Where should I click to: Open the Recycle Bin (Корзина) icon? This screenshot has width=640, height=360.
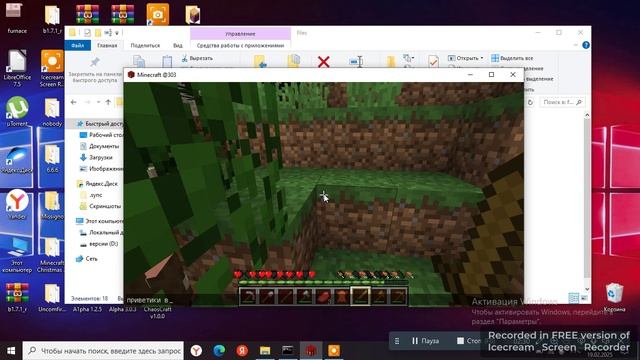point(614,297)
